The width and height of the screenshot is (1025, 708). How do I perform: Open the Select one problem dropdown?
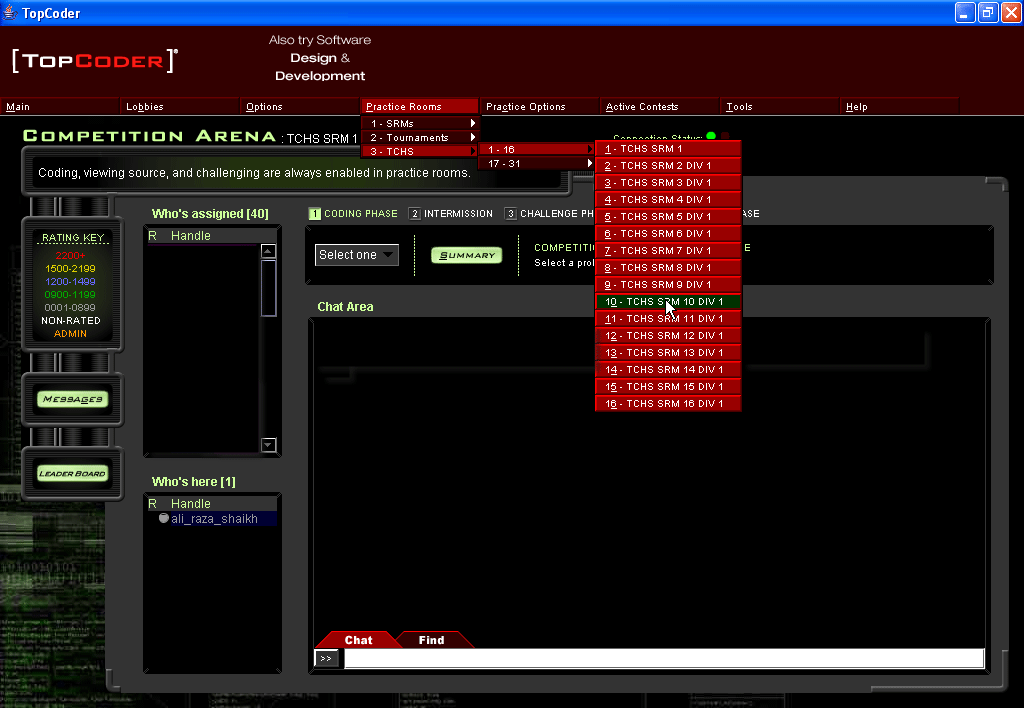coord(356,255)
